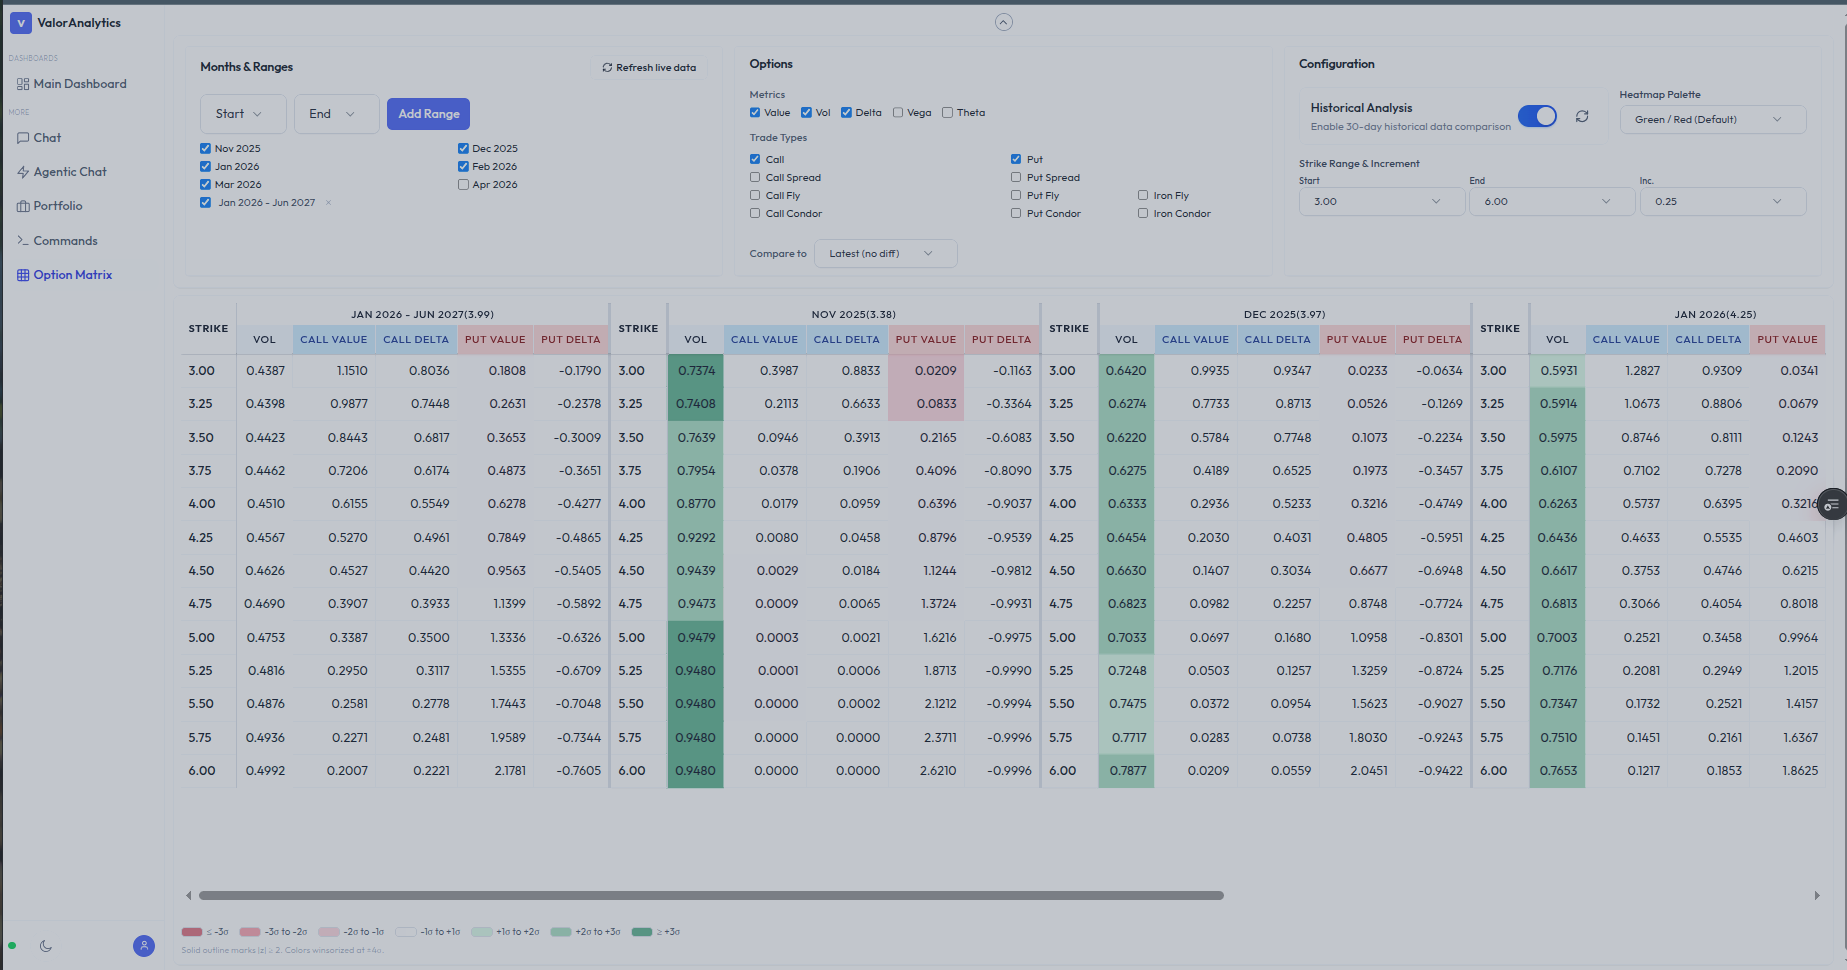Open Portfolio using the briefcase icon
Viewport: 1847px width, 970px height.
coord(23,206)
